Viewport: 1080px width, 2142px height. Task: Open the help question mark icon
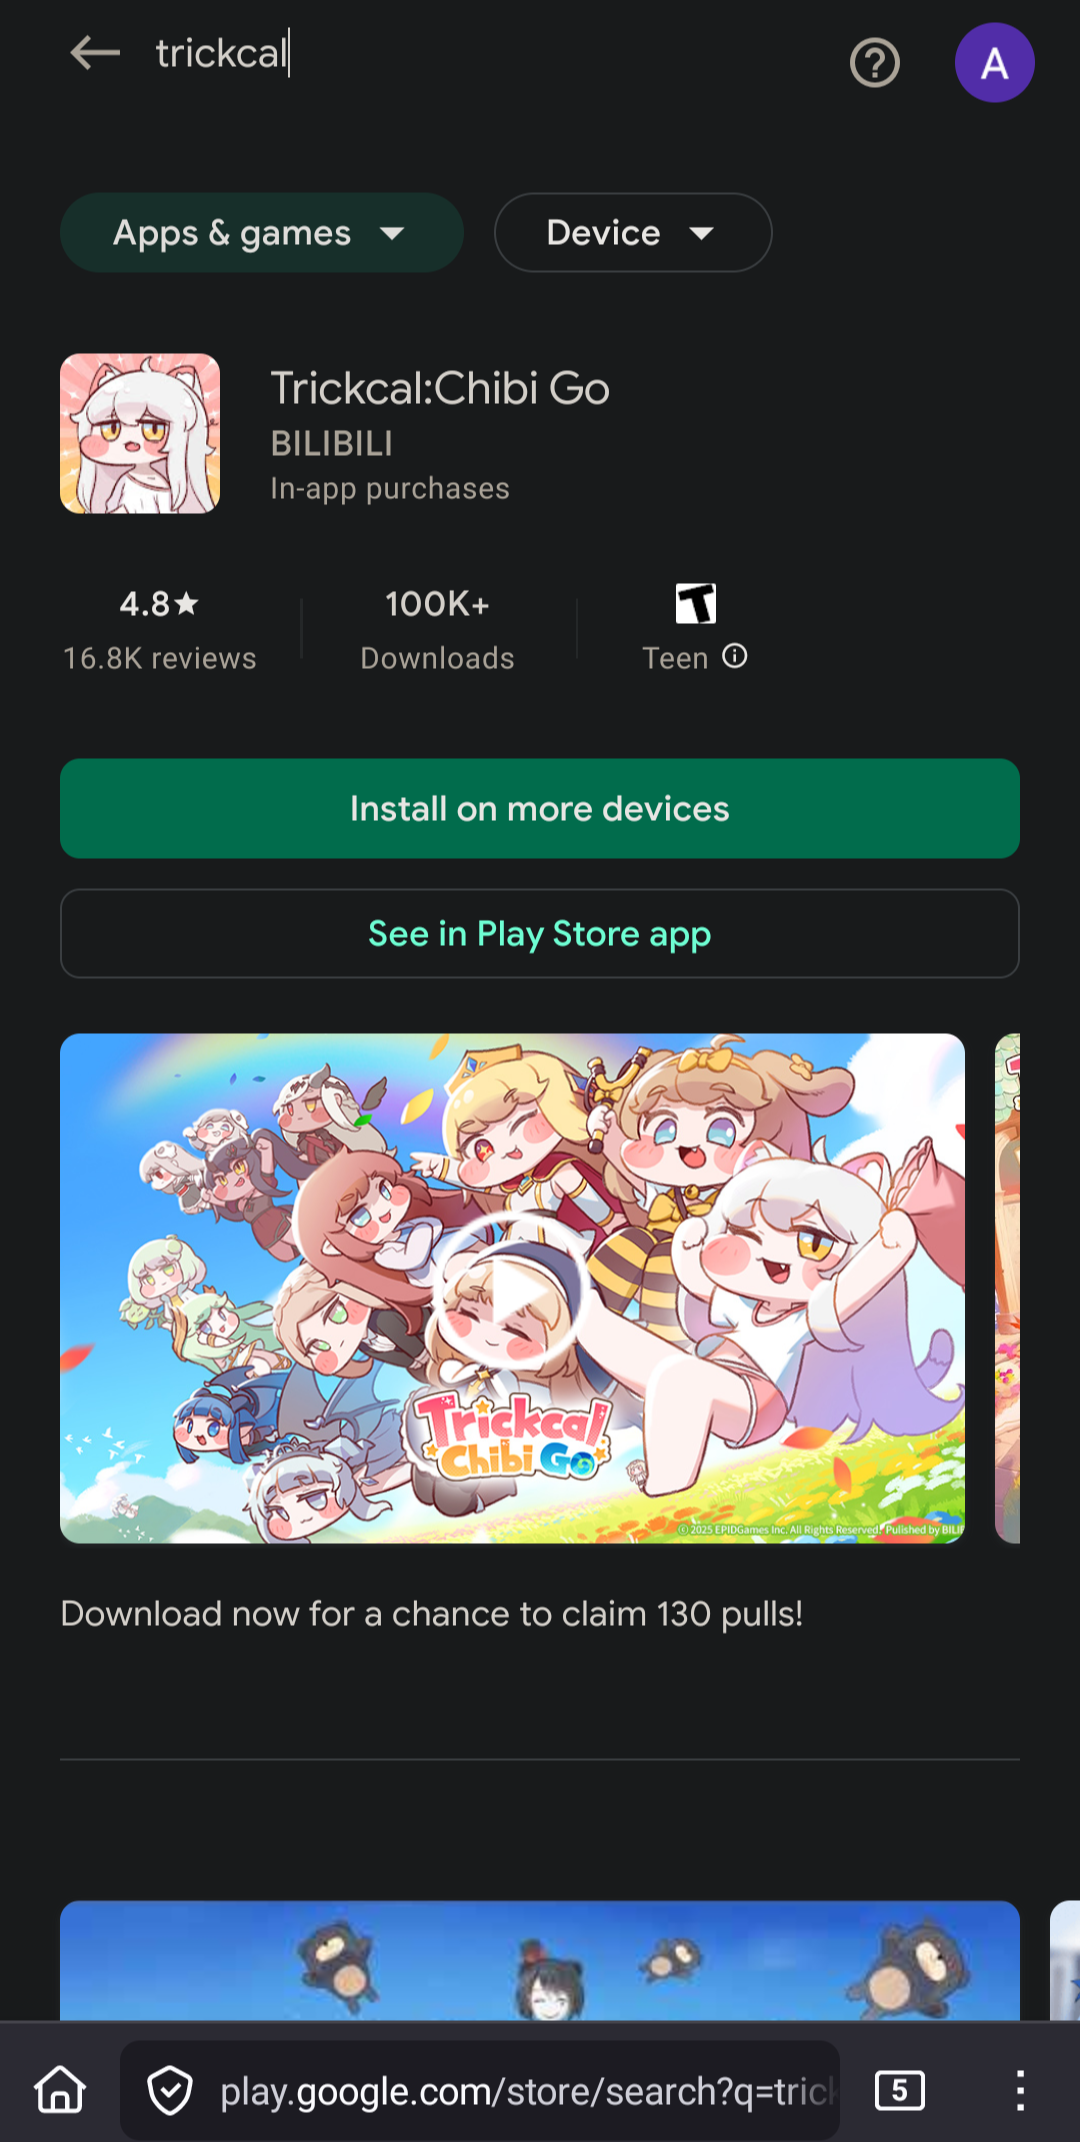click(875, 63)
